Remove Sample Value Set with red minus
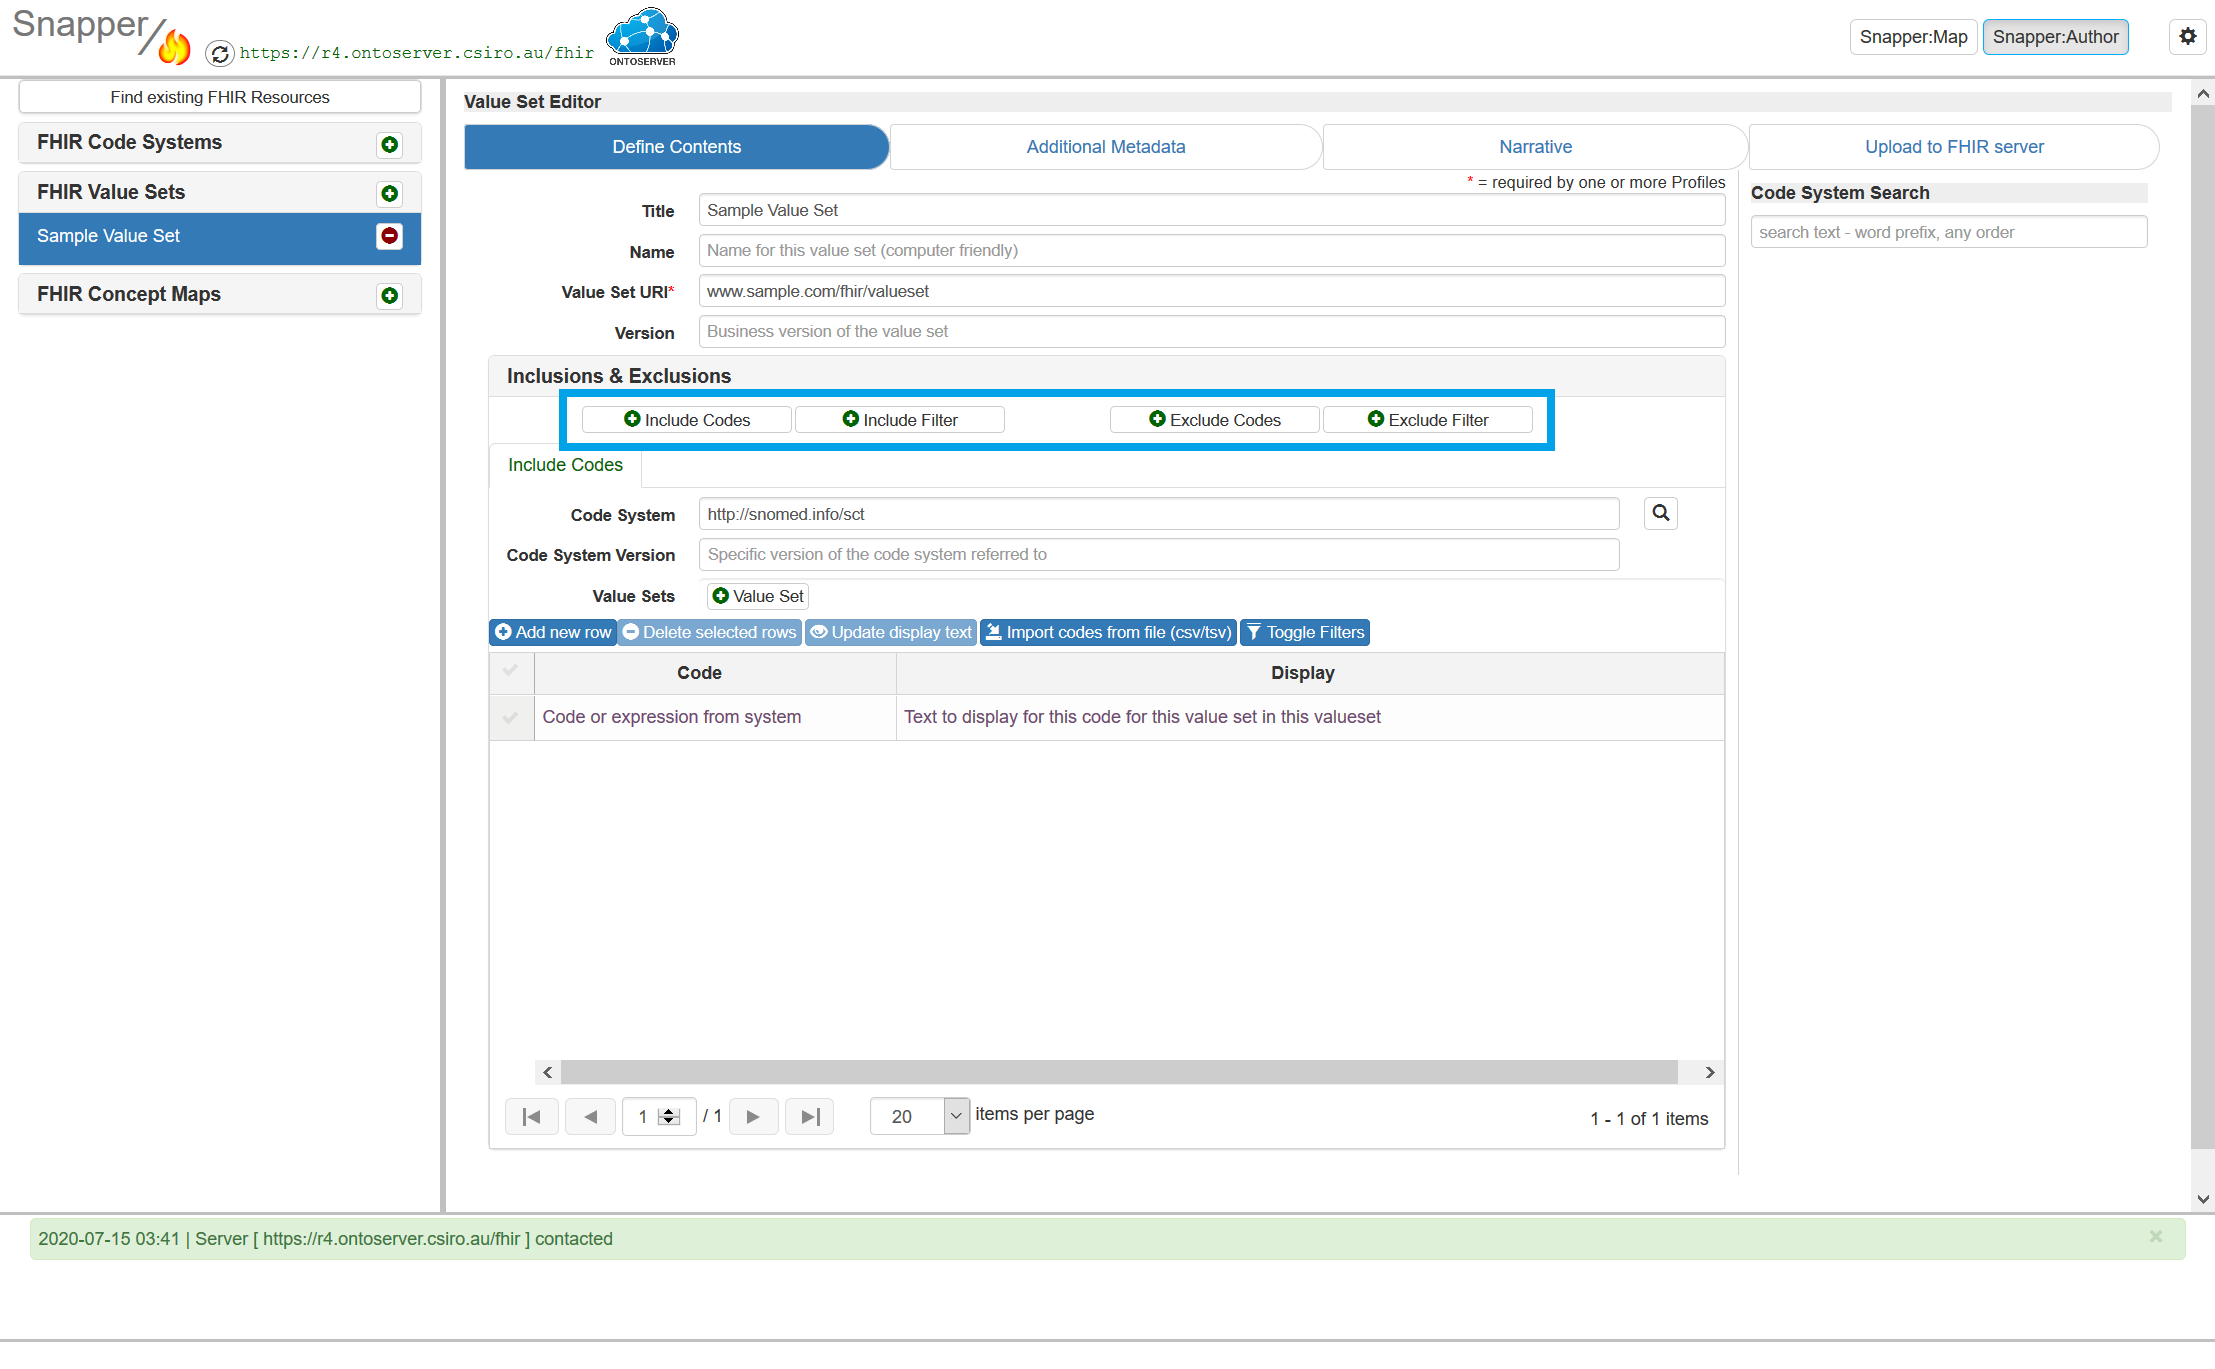This screenshot has height=1369, width=2215. 390,236
